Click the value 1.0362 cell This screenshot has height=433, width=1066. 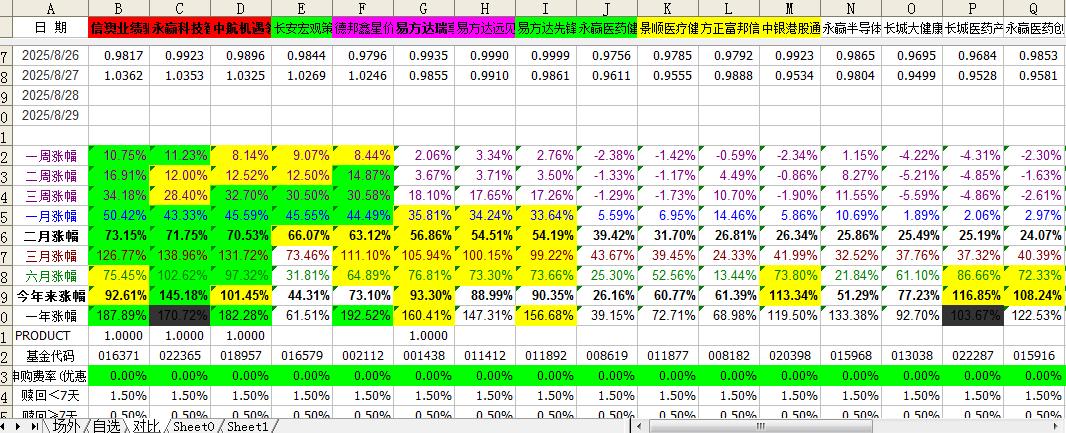119,75
